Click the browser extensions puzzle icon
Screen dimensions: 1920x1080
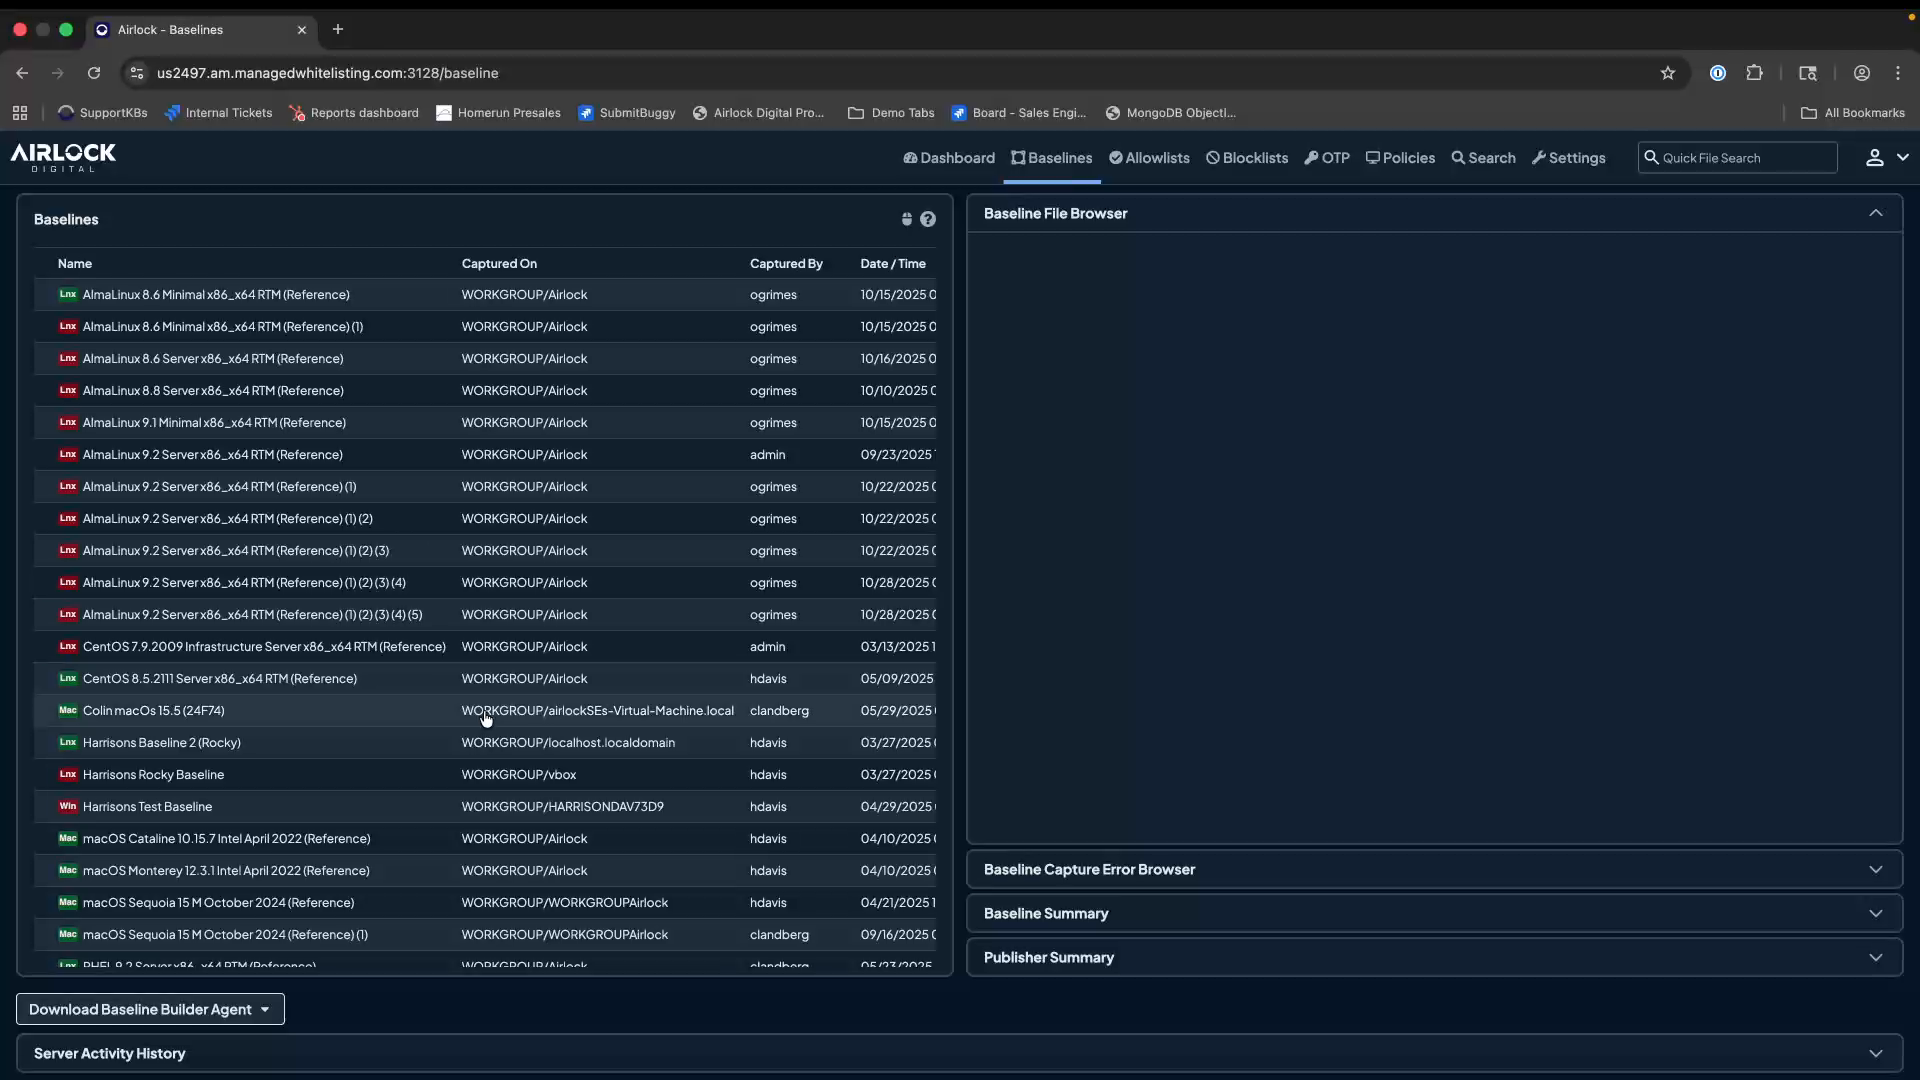click(1756, 73)
